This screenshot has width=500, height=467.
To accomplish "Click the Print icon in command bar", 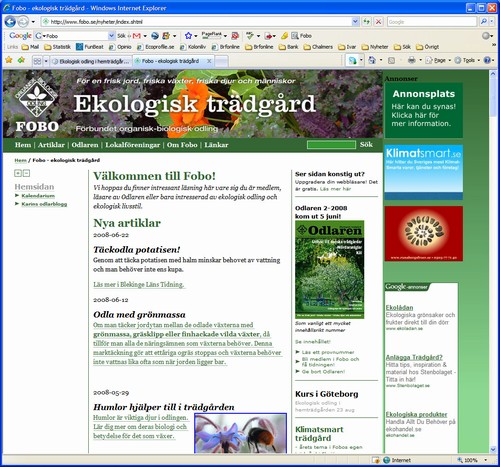I will click(x=412, y=60).
